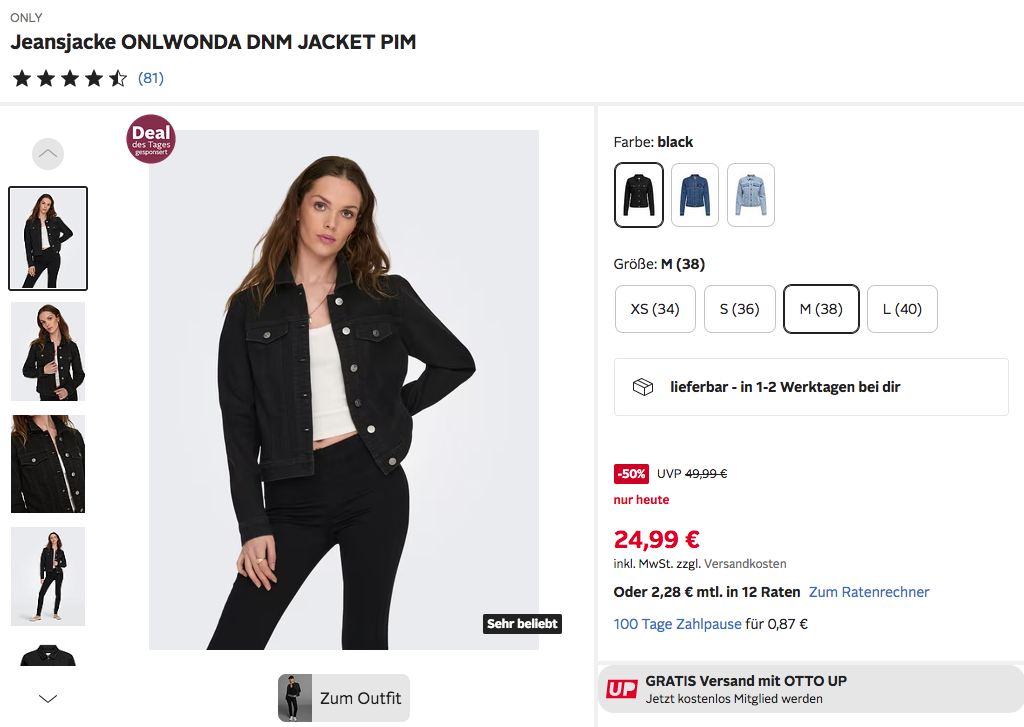Open the Zum Ratenrechner link
The image size is (1024, 727).
869,592
